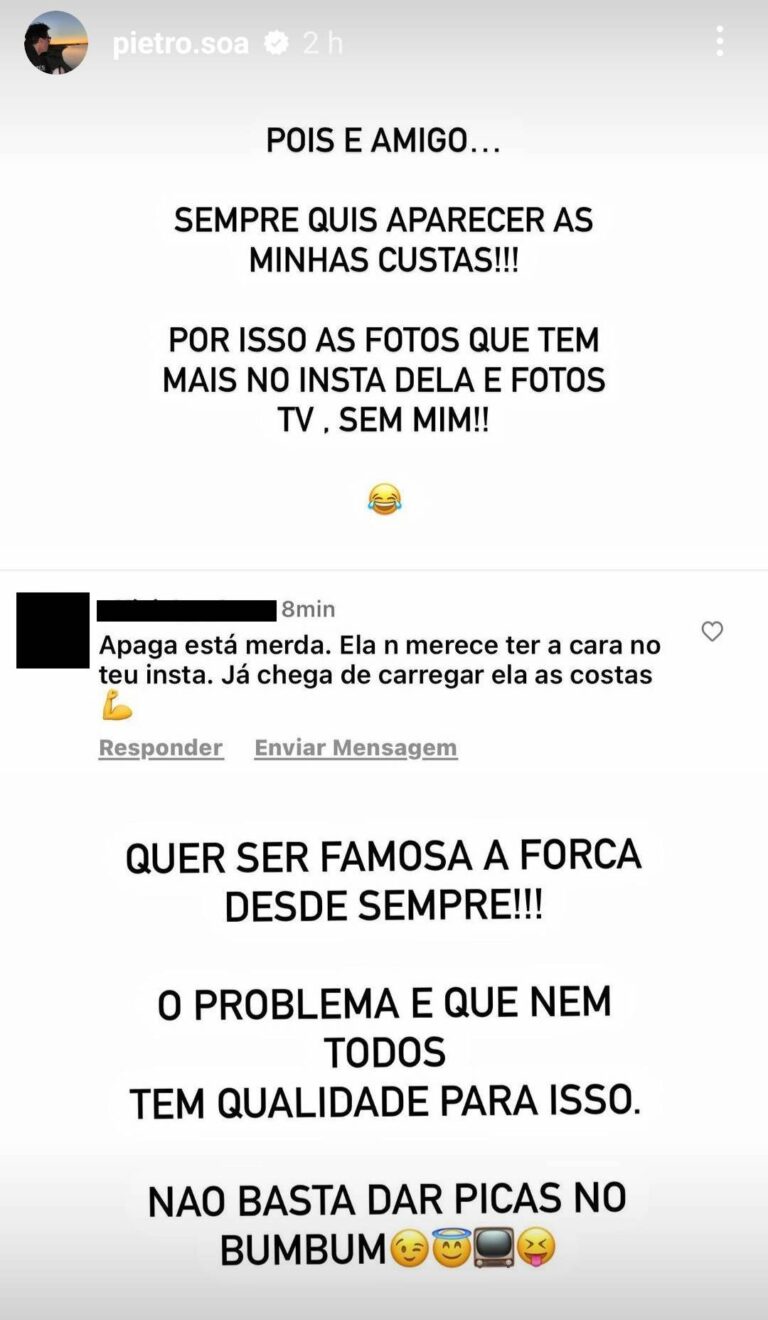Click the flexed biceps emoji
Screen dimensions: 768x1320
pos(116,706)
